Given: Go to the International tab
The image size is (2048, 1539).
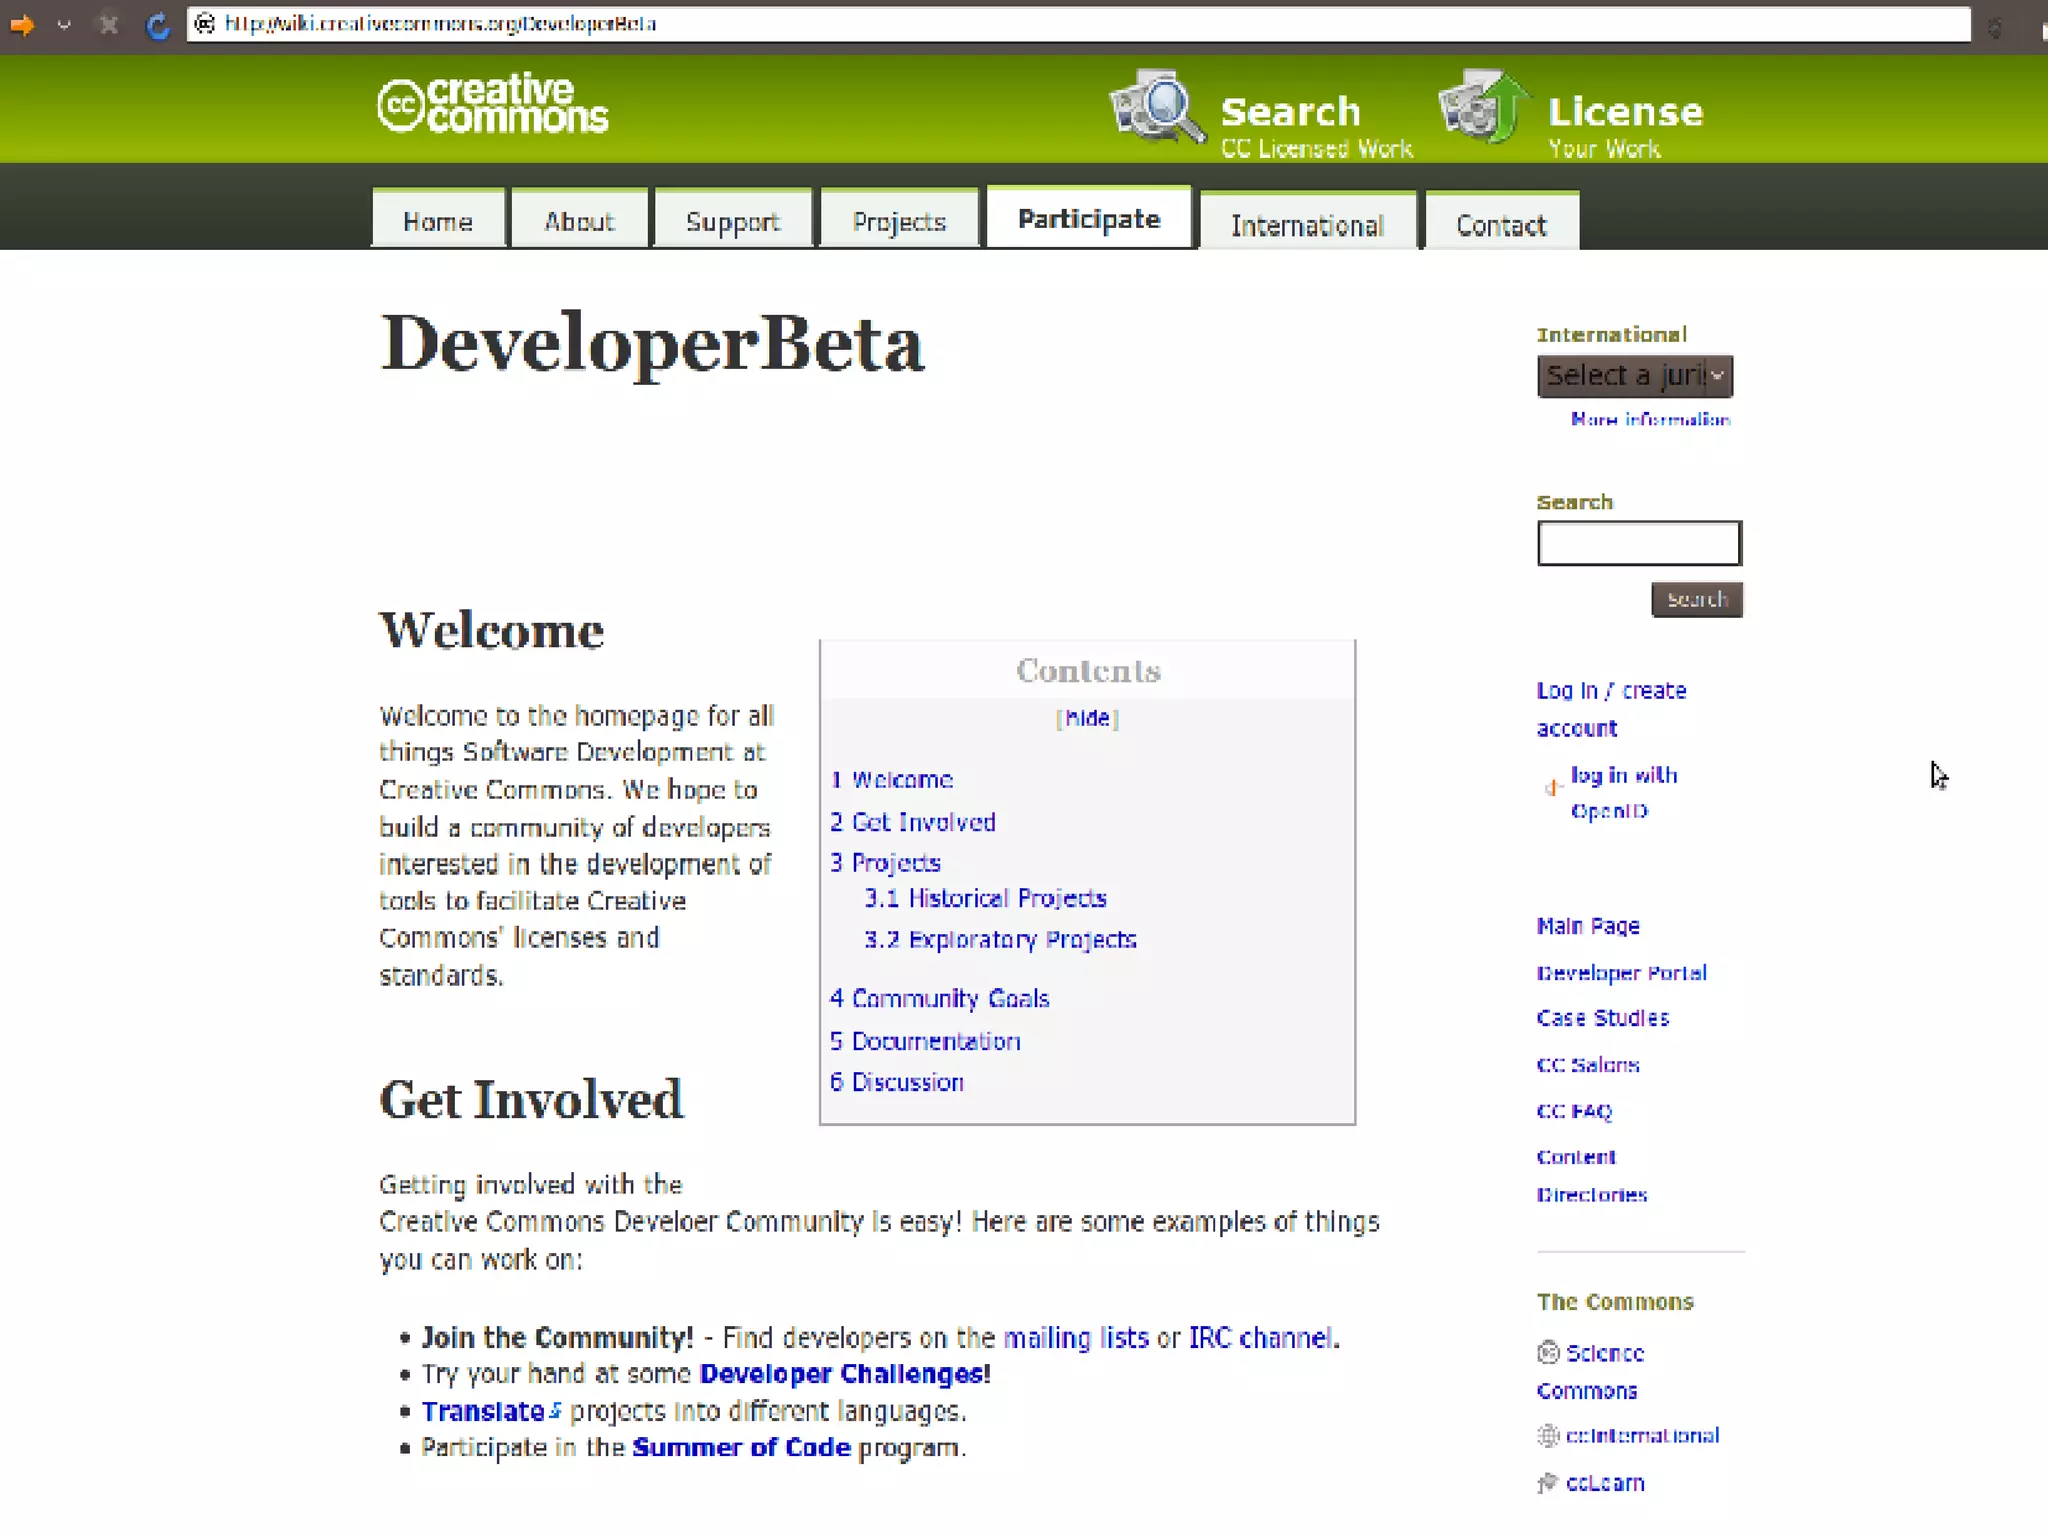Looking at the screenshot, I should pyautogui.click(x=1306, y=225).
